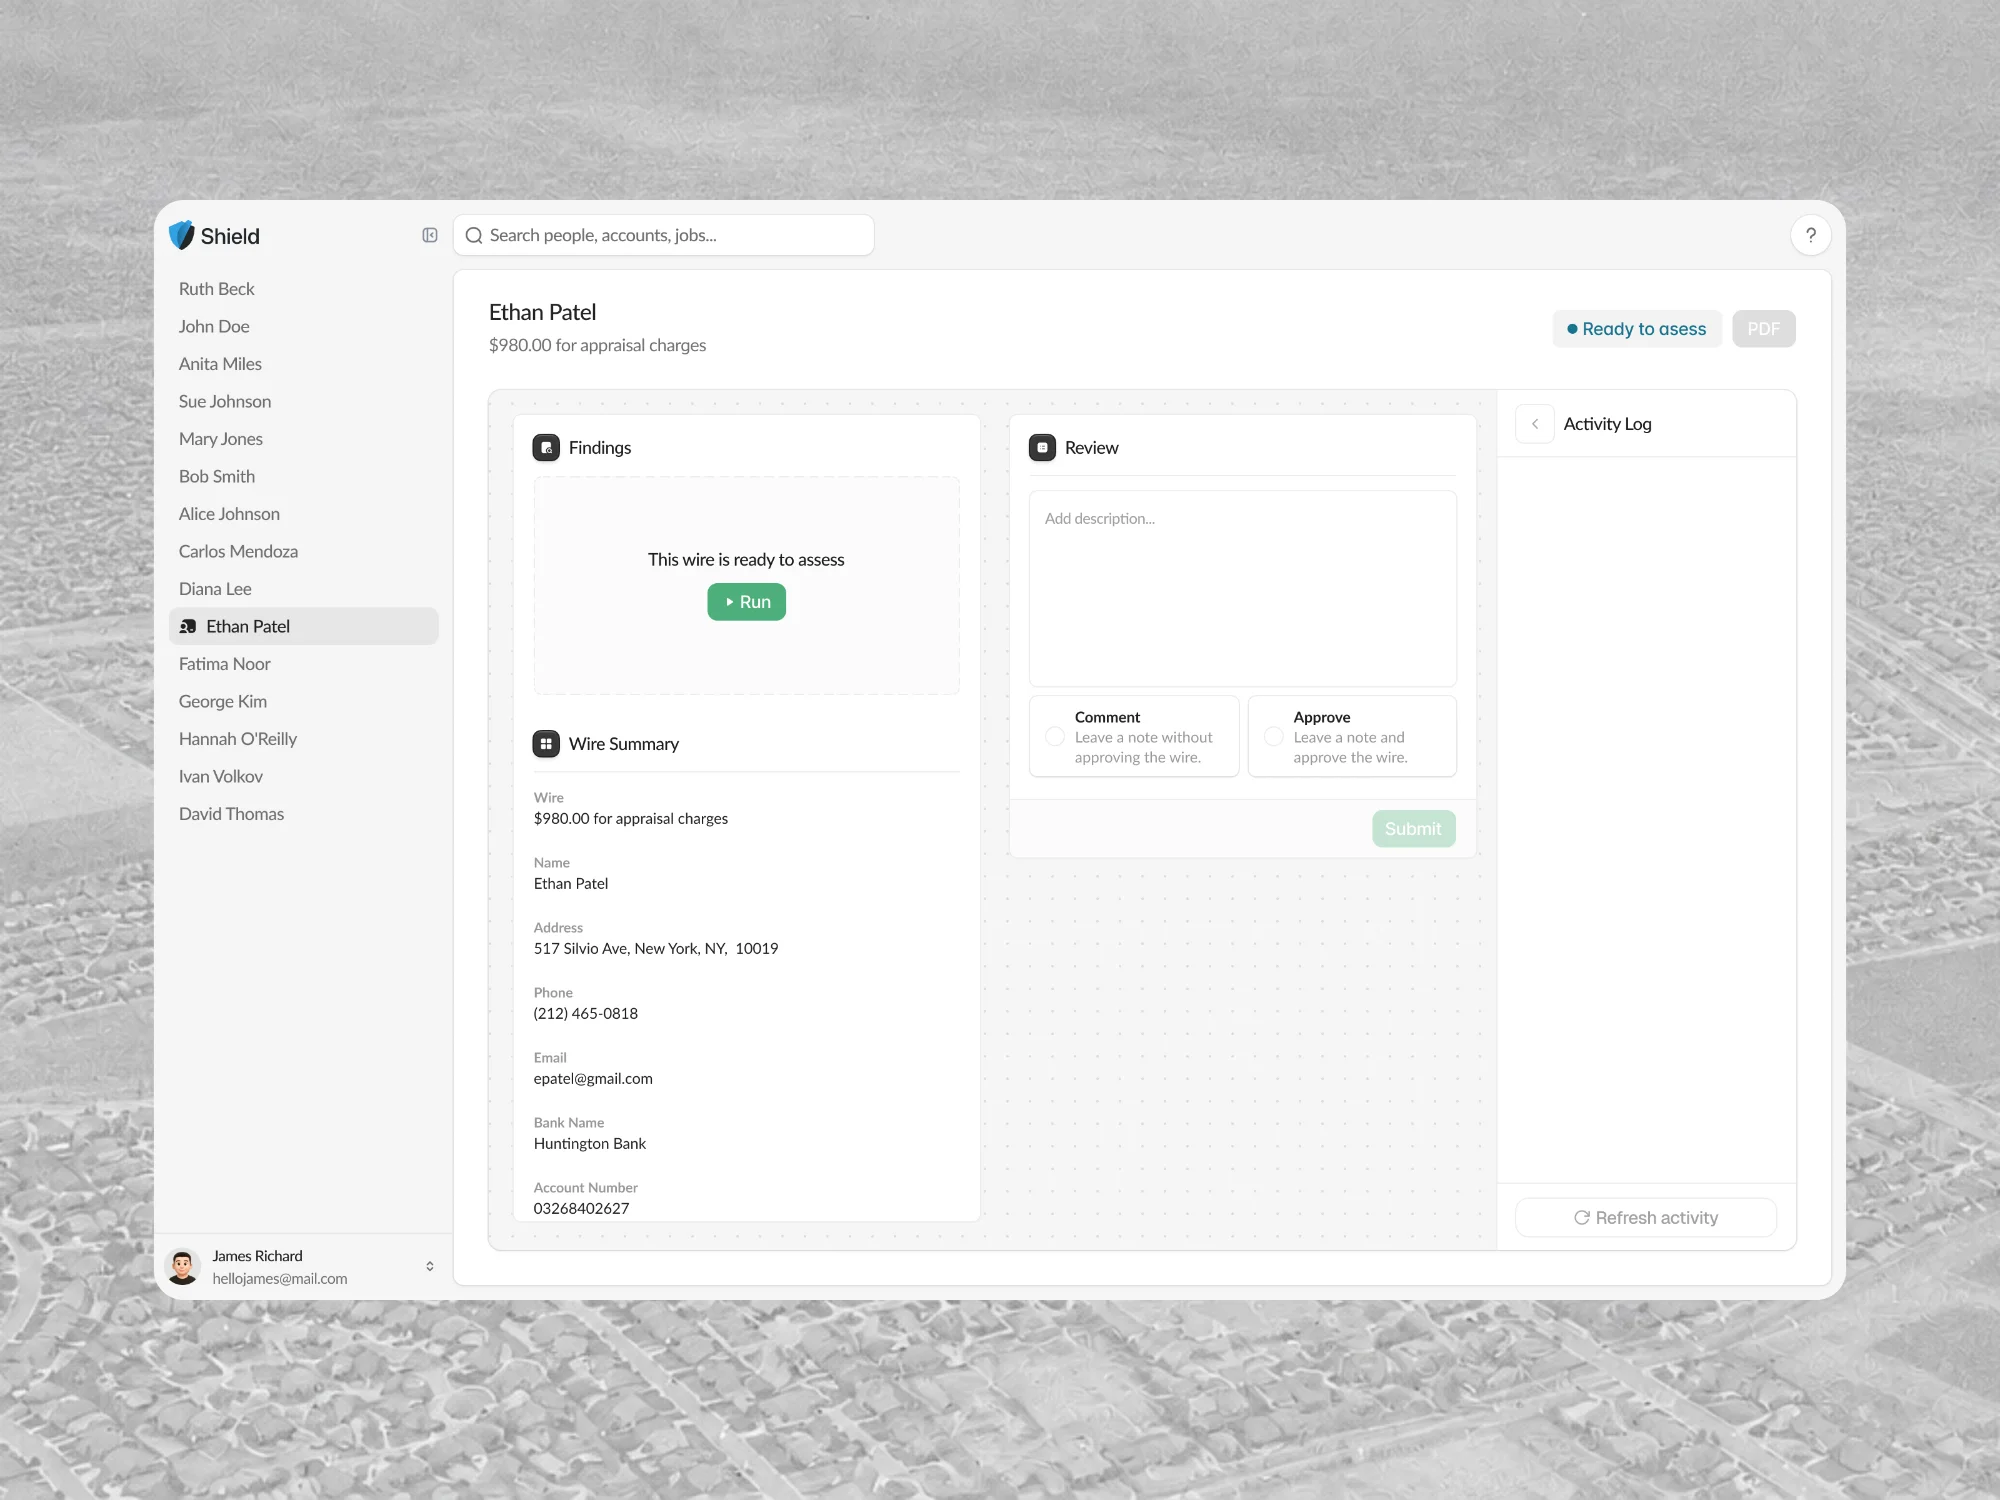Collapse the sidebar panel icon
The width and height of the screenshot is (2000, 1500).
pyautogui.click(x=430, y=235)
